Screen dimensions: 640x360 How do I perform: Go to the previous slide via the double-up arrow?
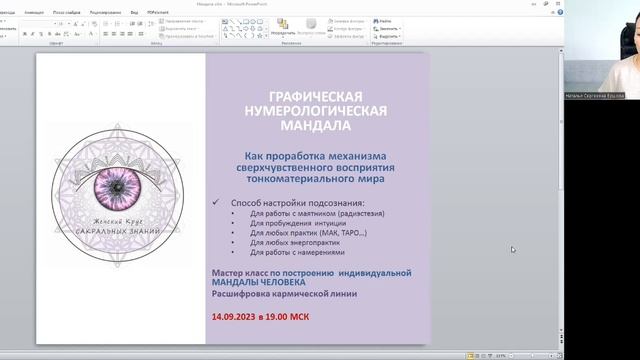pos(561,336)
